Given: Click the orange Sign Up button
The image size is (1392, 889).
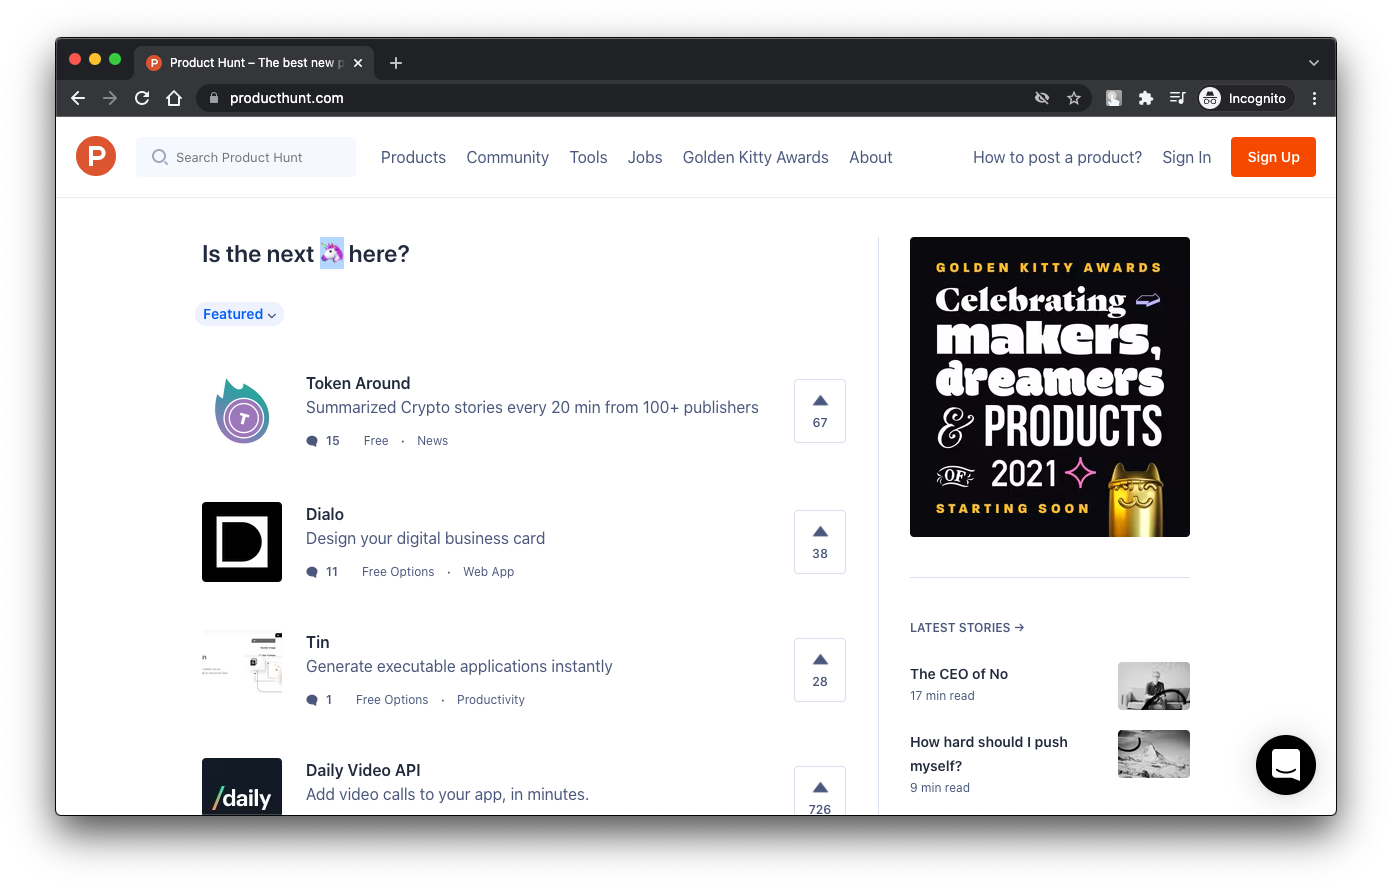Looking at the screenshot, I should coord(1273,157).
